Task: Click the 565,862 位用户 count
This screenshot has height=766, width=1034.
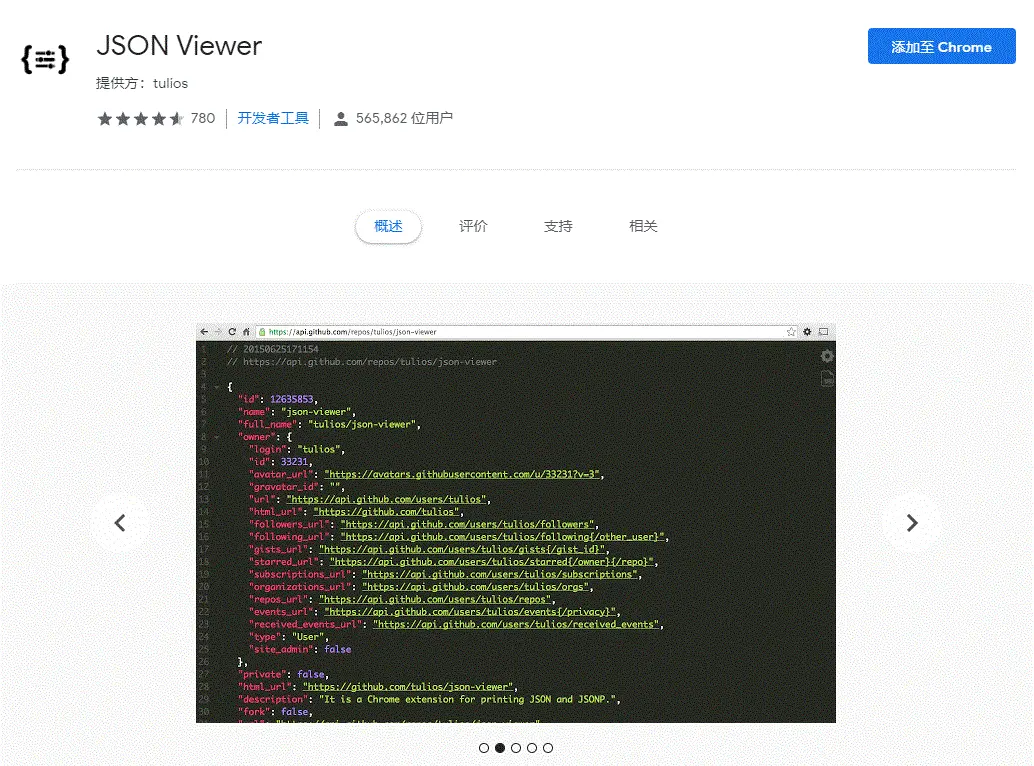Action: tap(404, 118)
